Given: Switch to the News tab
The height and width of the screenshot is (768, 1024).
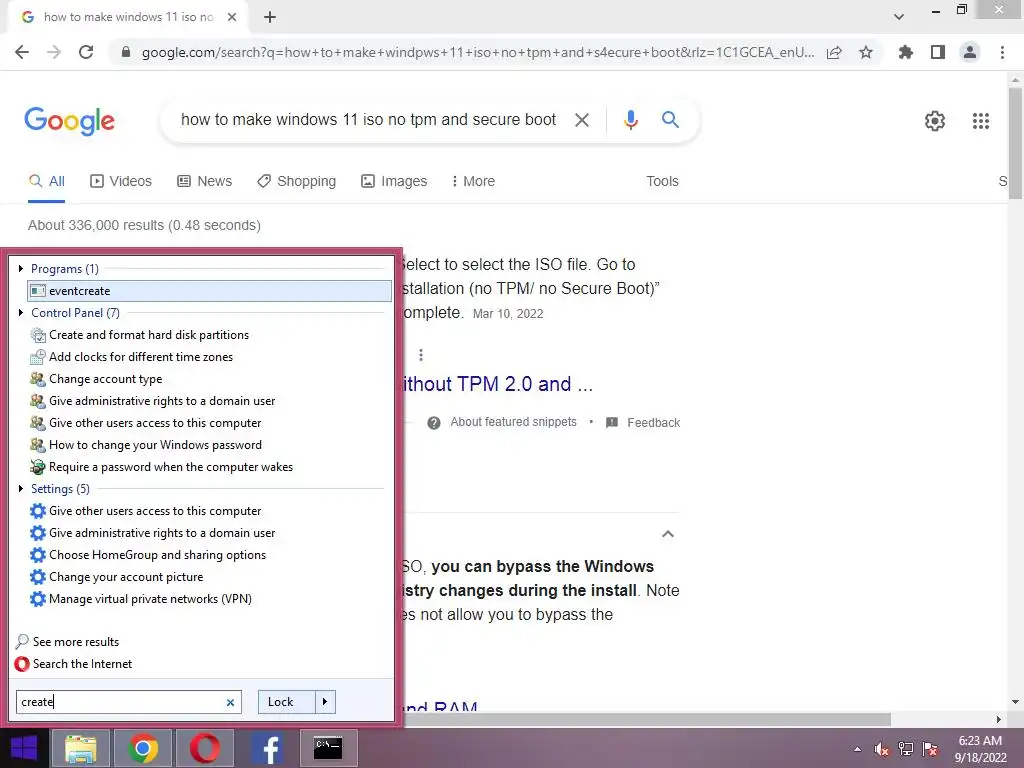Looking at the screenshot, I should [204, 181].
